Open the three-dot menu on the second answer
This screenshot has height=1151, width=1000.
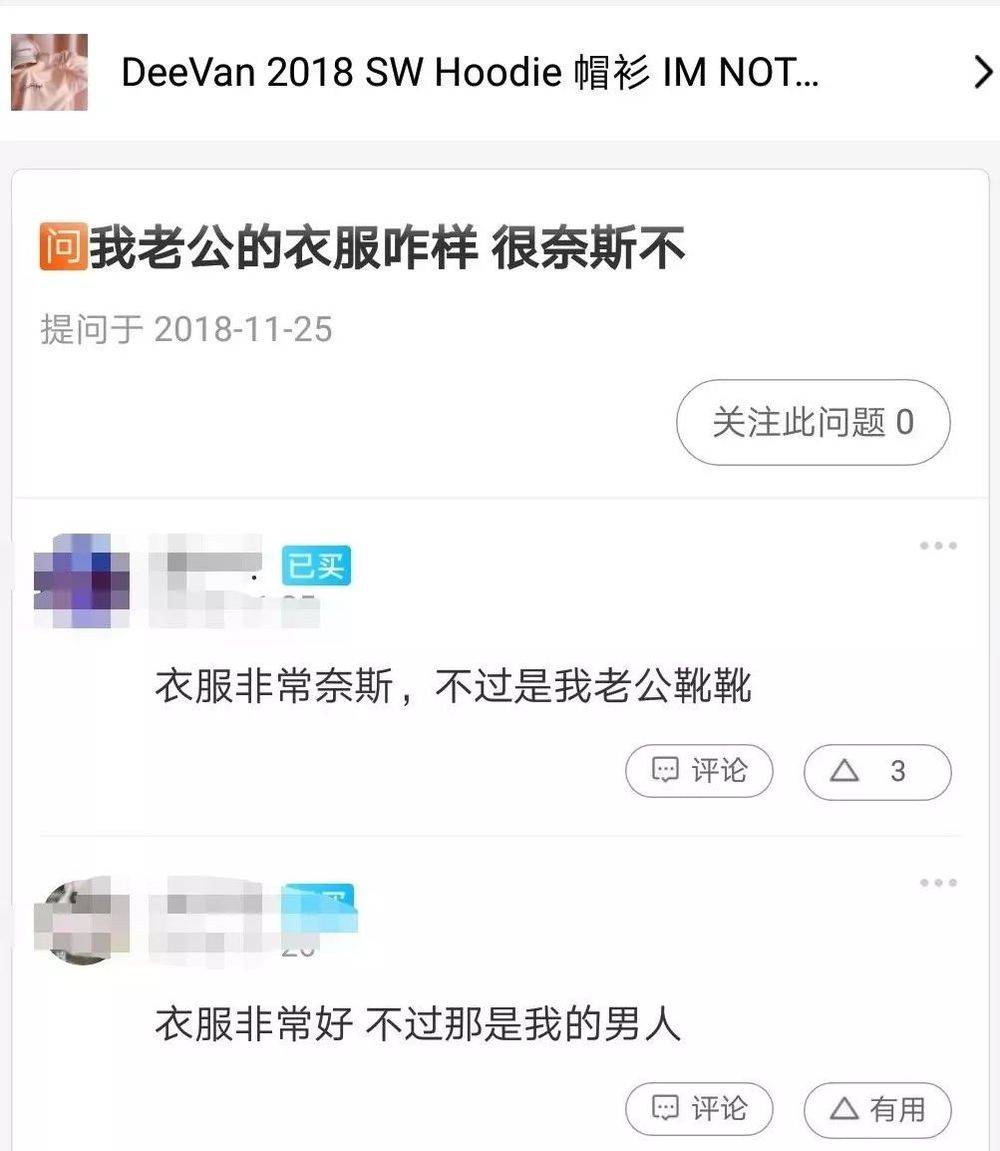pyautogui.click(x=938, y=882)
